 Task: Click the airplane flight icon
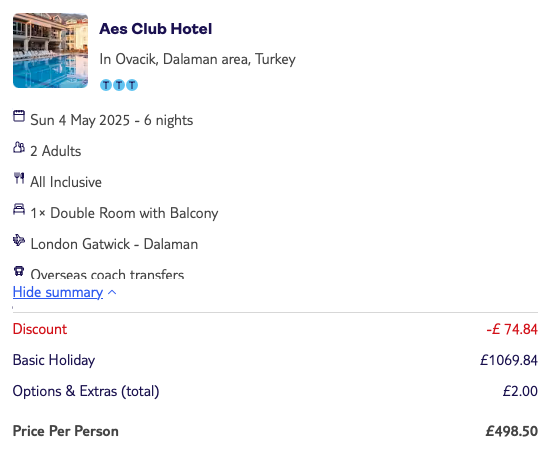[x=19, y=240]
